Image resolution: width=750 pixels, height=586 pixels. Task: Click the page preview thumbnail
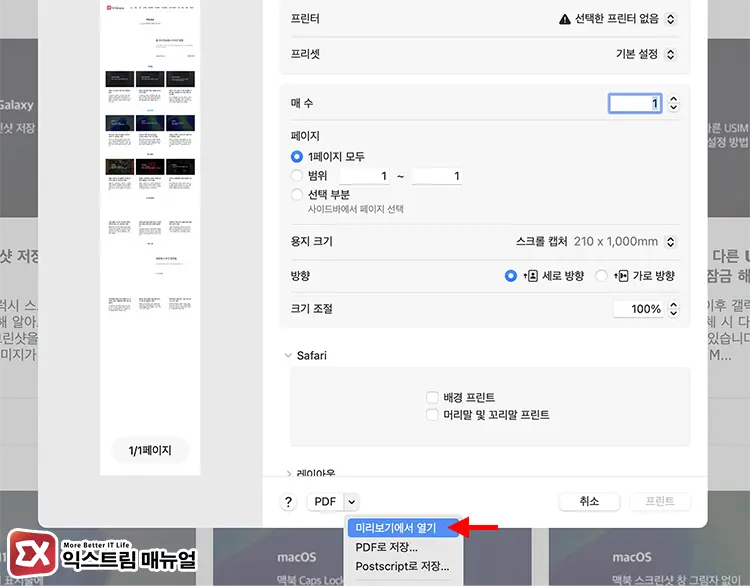click(x=150, y=237)
